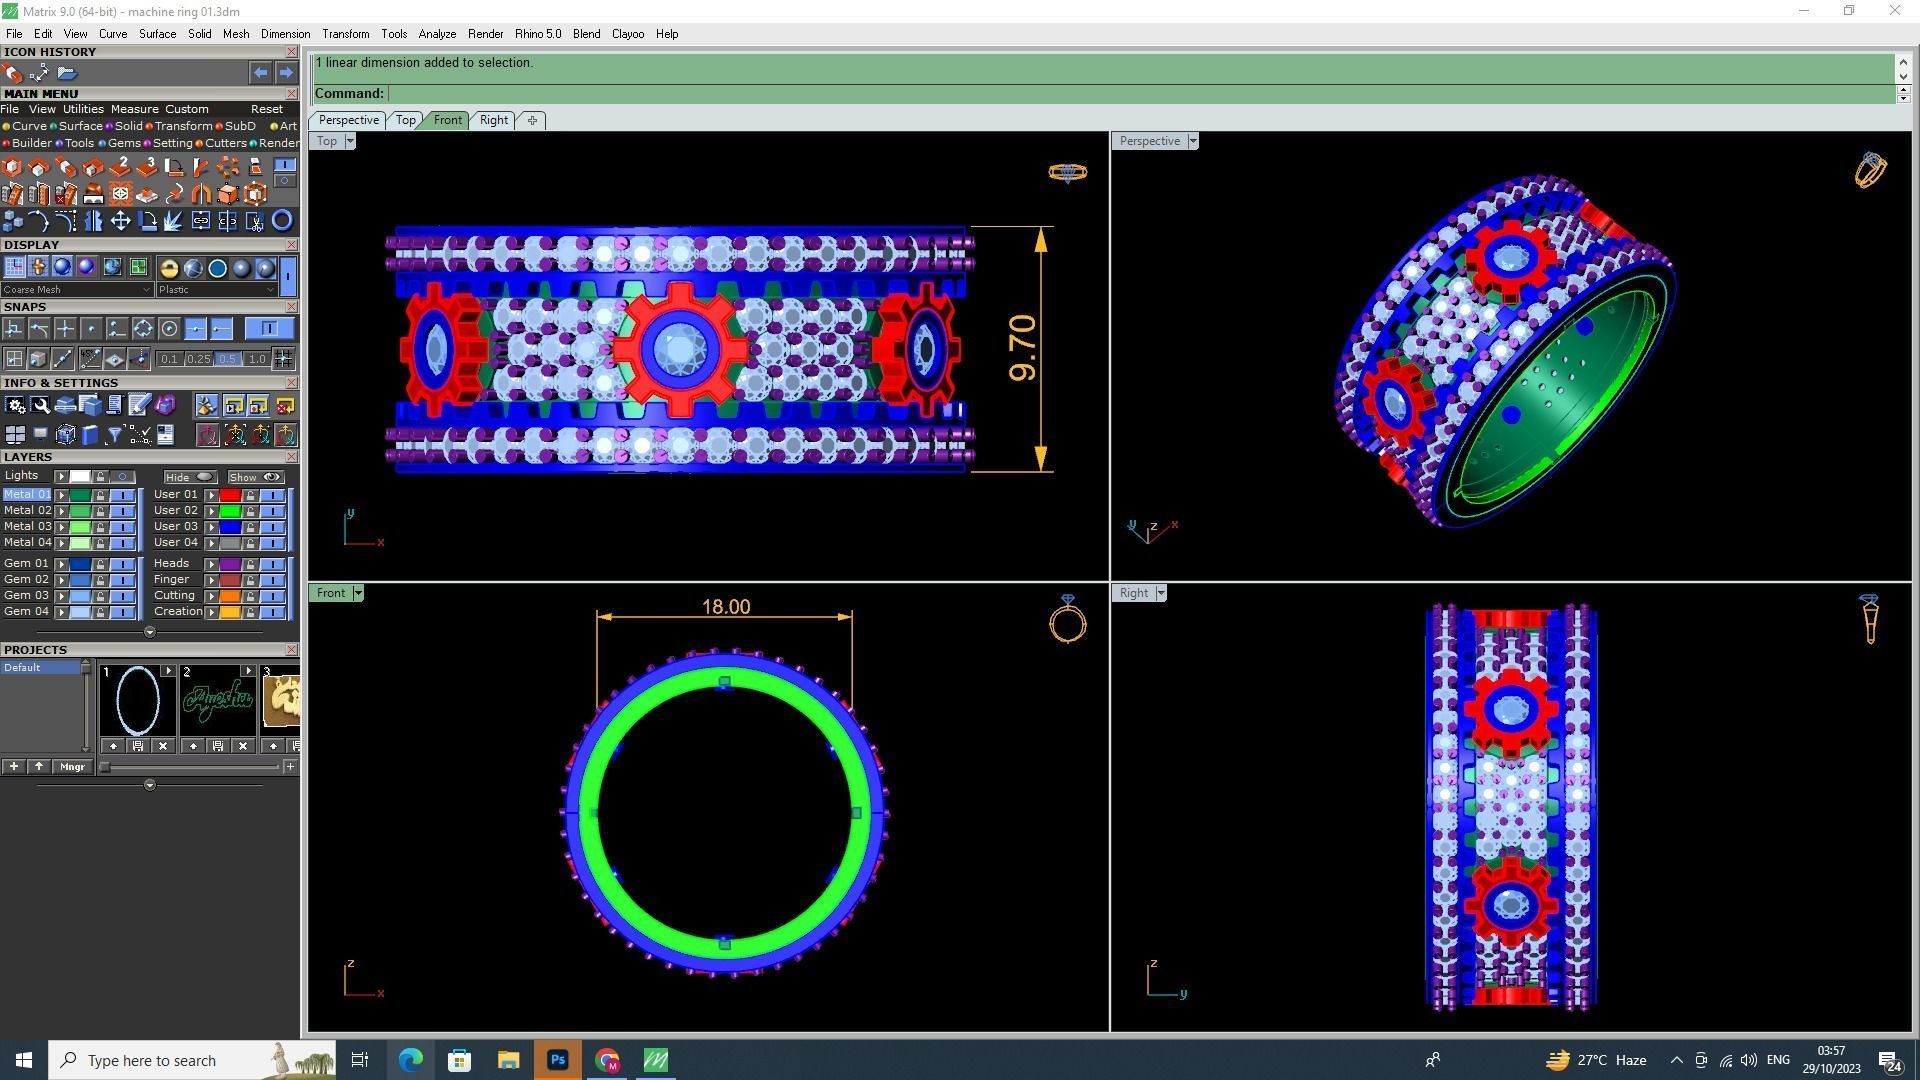
Task: Click the blue torus ring icon
Action: pos(282,221)
